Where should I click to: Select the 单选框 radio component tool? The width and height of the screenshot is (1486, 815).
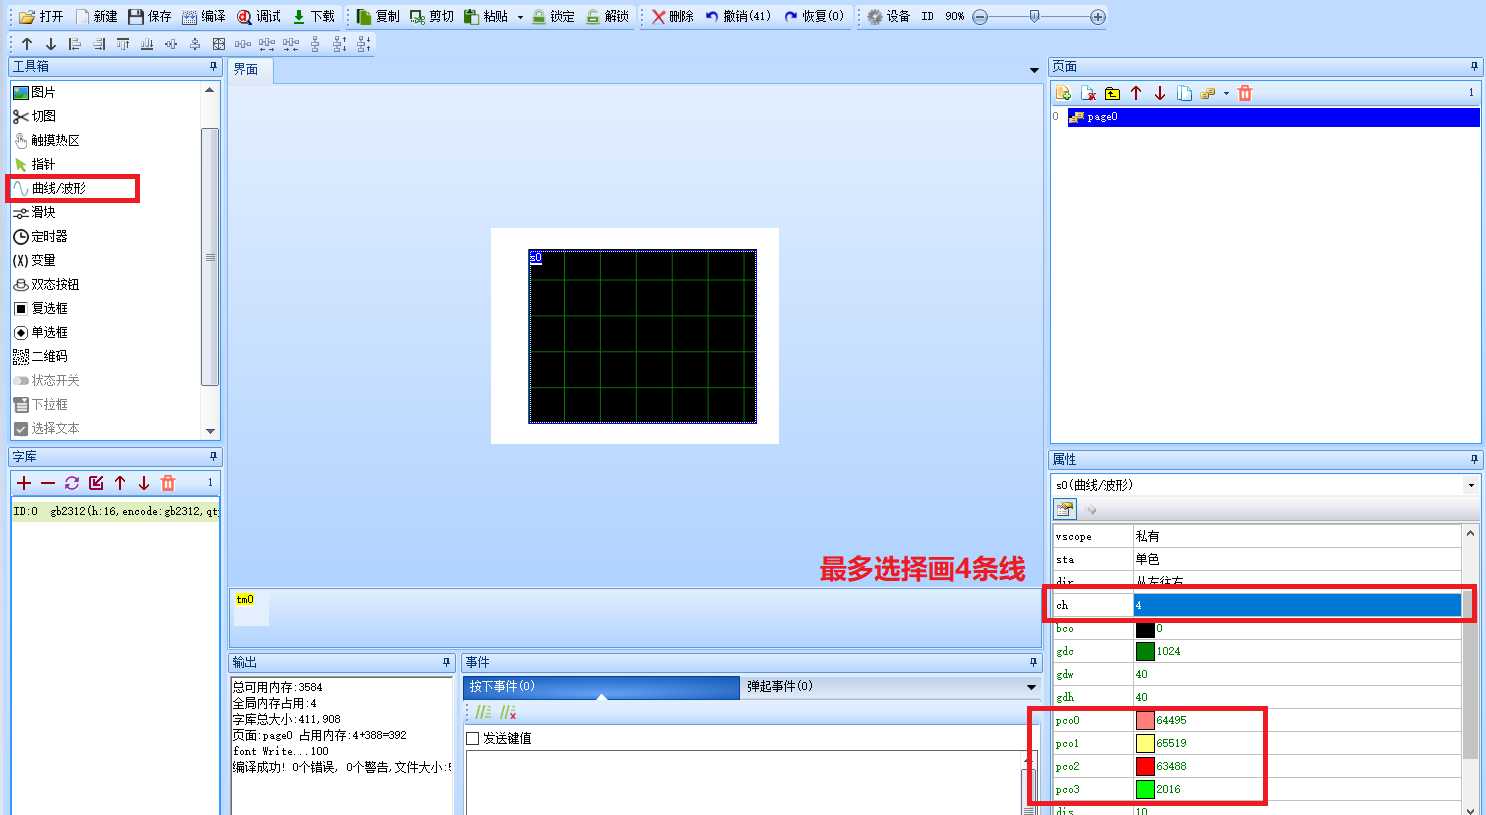41,332
